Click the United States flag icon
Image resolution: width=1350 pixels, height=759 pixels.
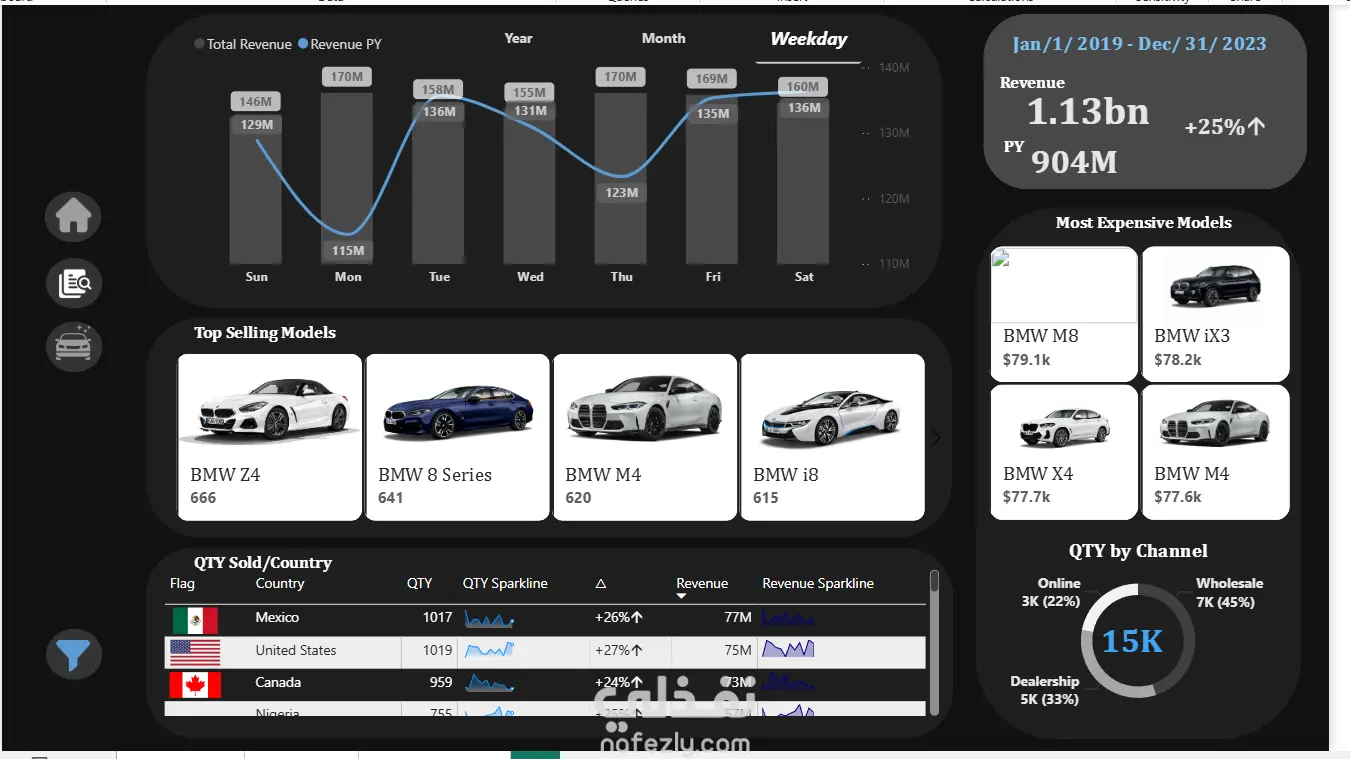[195, 652]
